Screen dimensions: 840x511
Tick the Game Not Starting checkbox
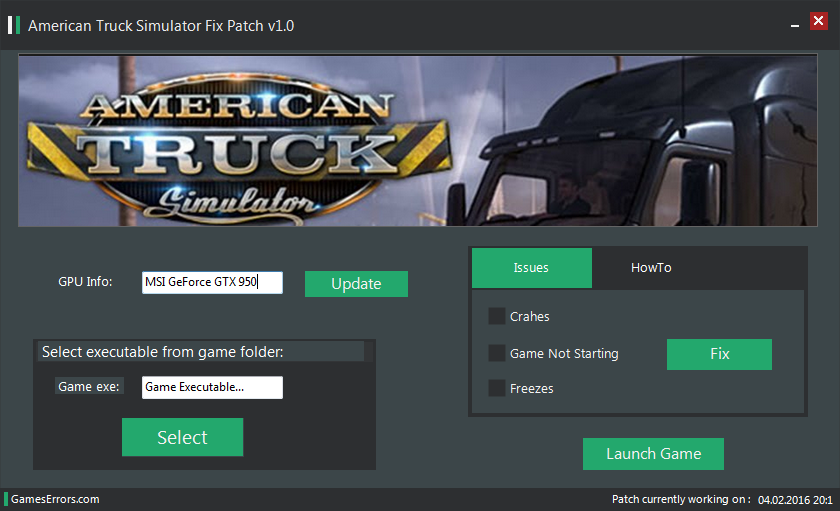tap(497, 353)
